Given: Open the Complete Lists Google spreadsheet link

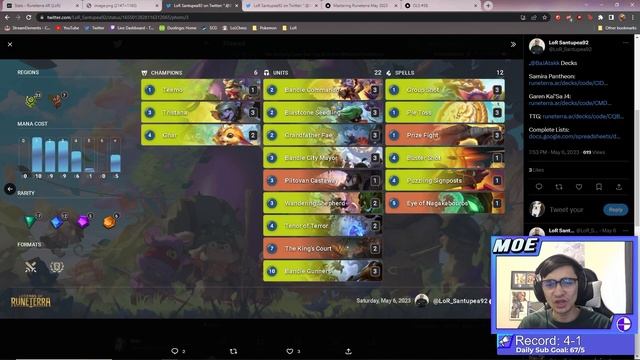Looking at the screenshot, I should coord(574,136).
